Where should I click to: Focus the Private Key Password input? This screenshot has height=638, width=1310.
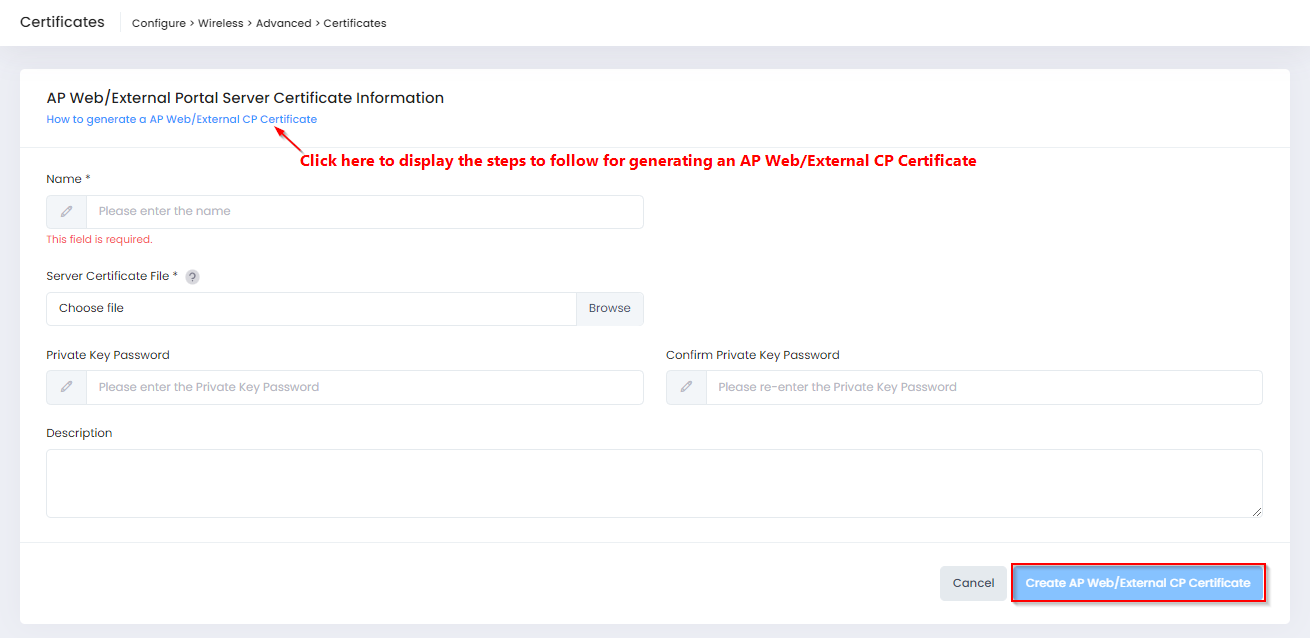point(364,387)
